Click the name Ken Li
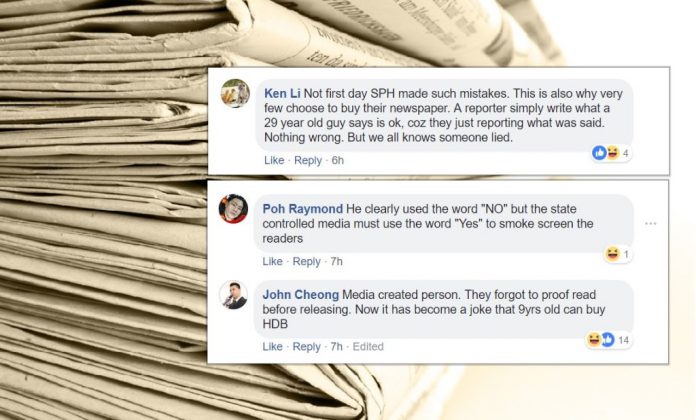 (282, 94)
